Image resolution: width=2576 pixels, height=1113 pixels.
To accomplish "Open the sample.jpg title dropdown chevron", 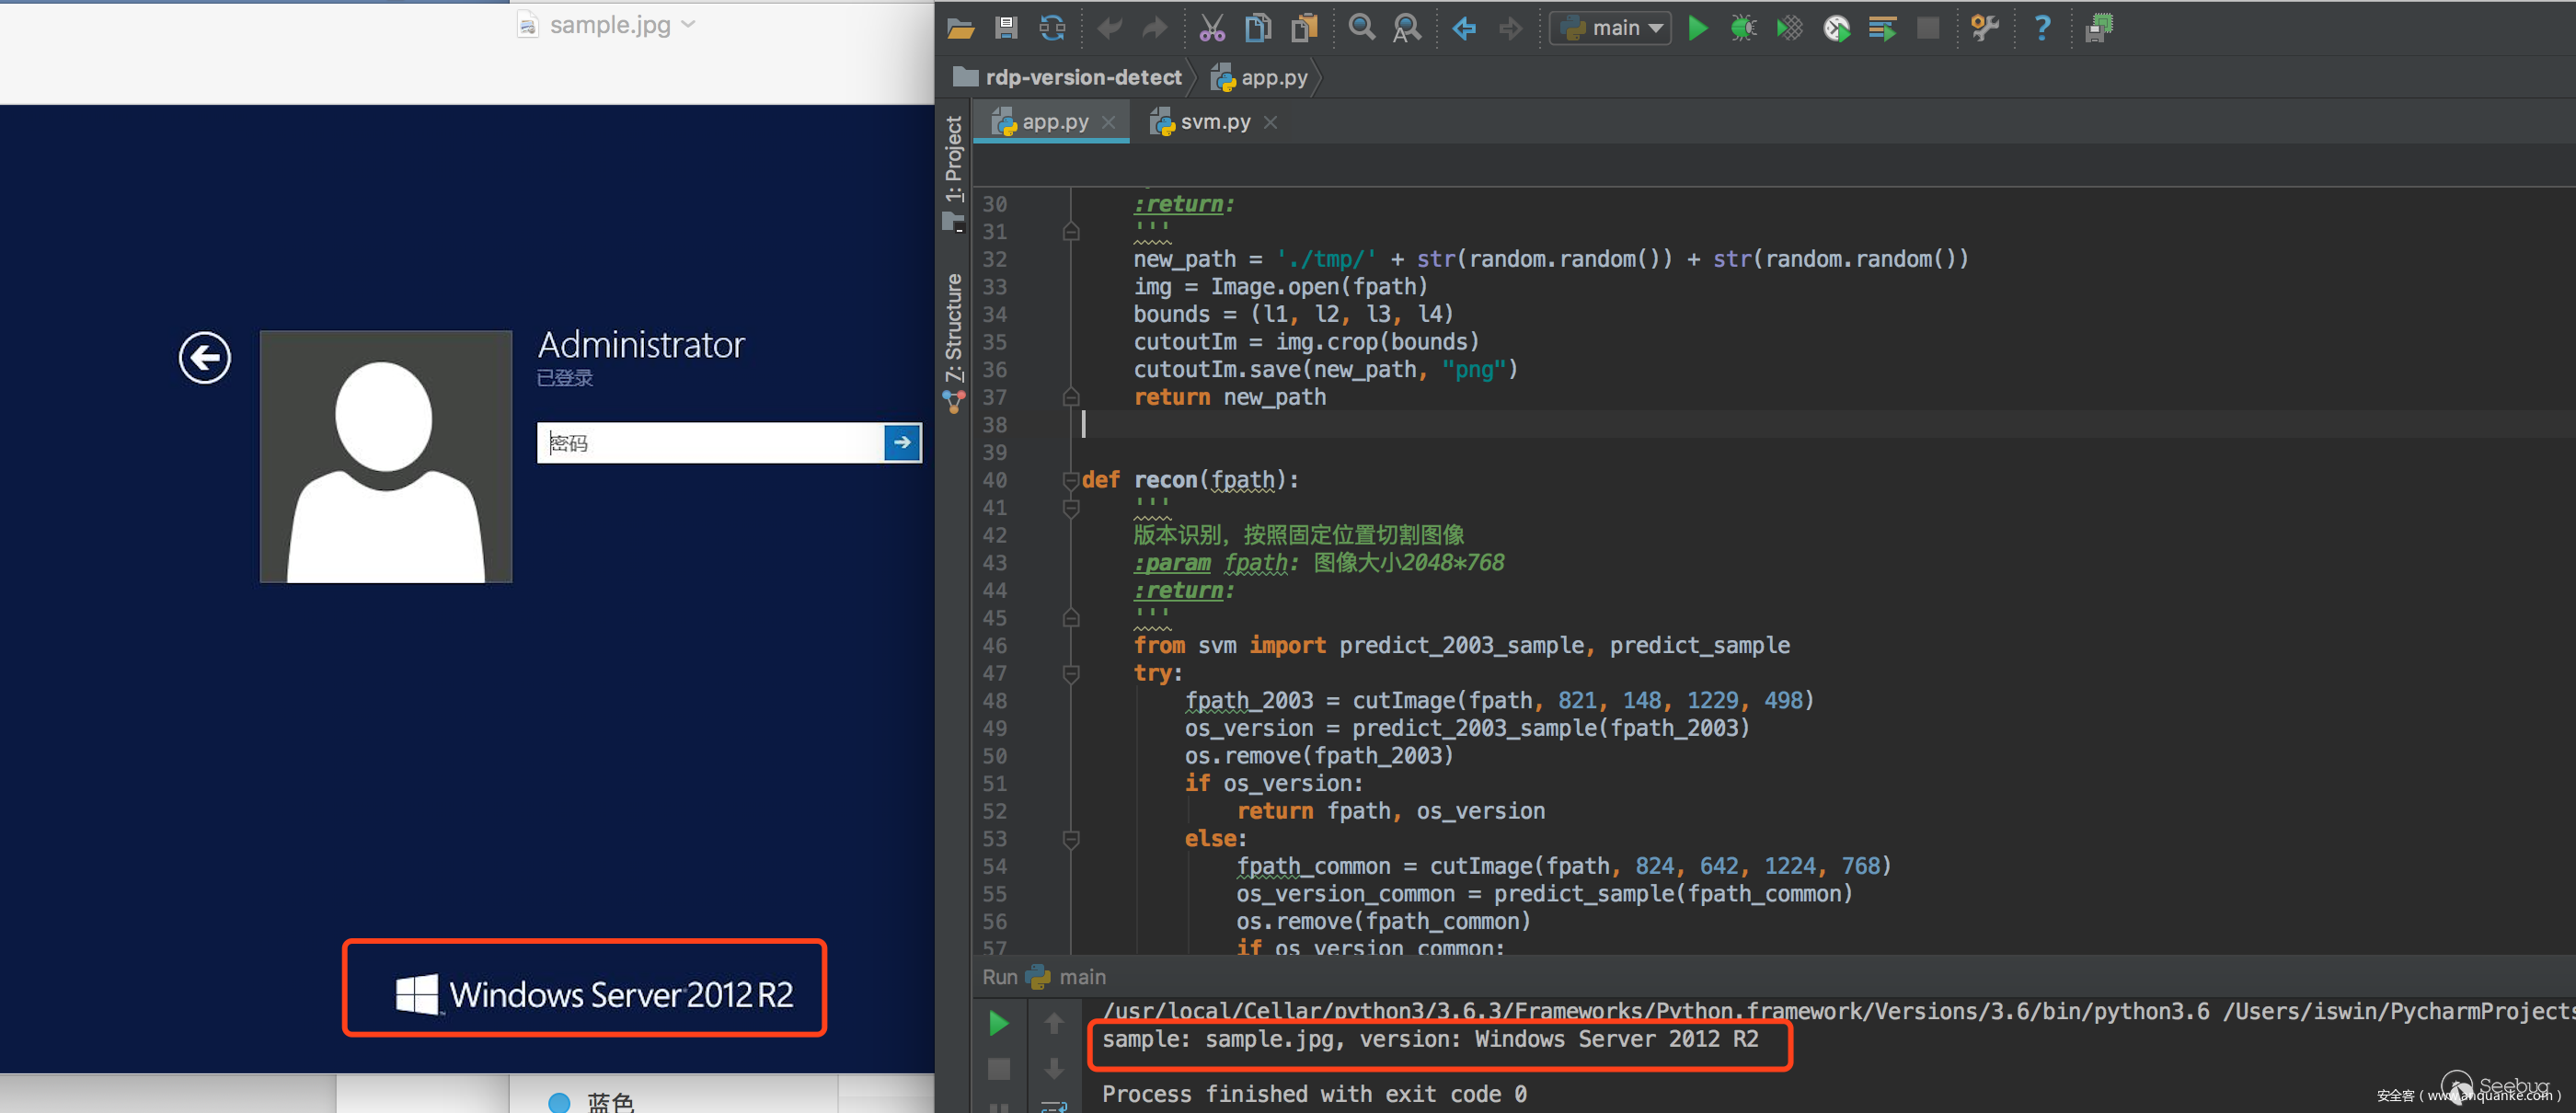I will (x=688, y=24).
